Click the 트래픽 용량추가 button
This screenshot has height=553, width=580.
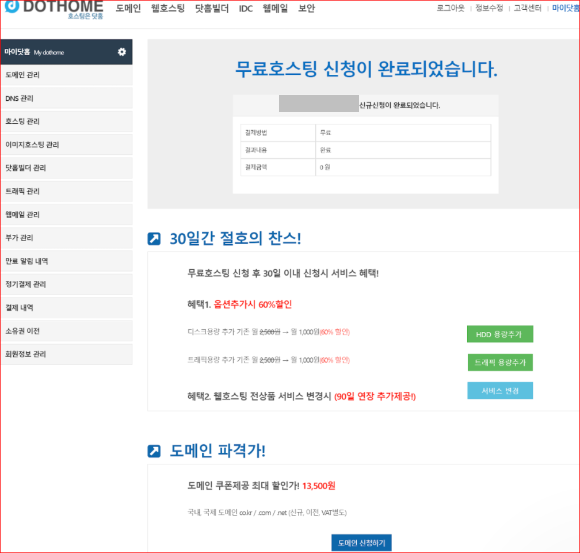pos(500,363)
